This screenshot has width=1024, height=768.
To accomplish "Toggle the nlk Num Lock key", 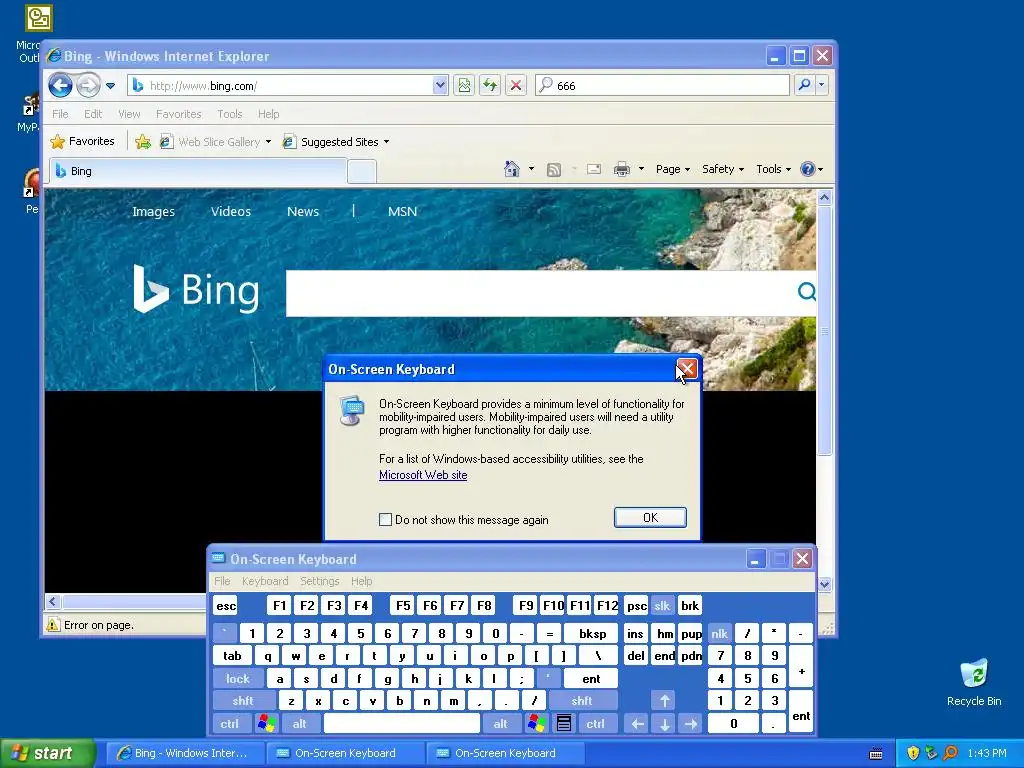I will coord(720,633).
